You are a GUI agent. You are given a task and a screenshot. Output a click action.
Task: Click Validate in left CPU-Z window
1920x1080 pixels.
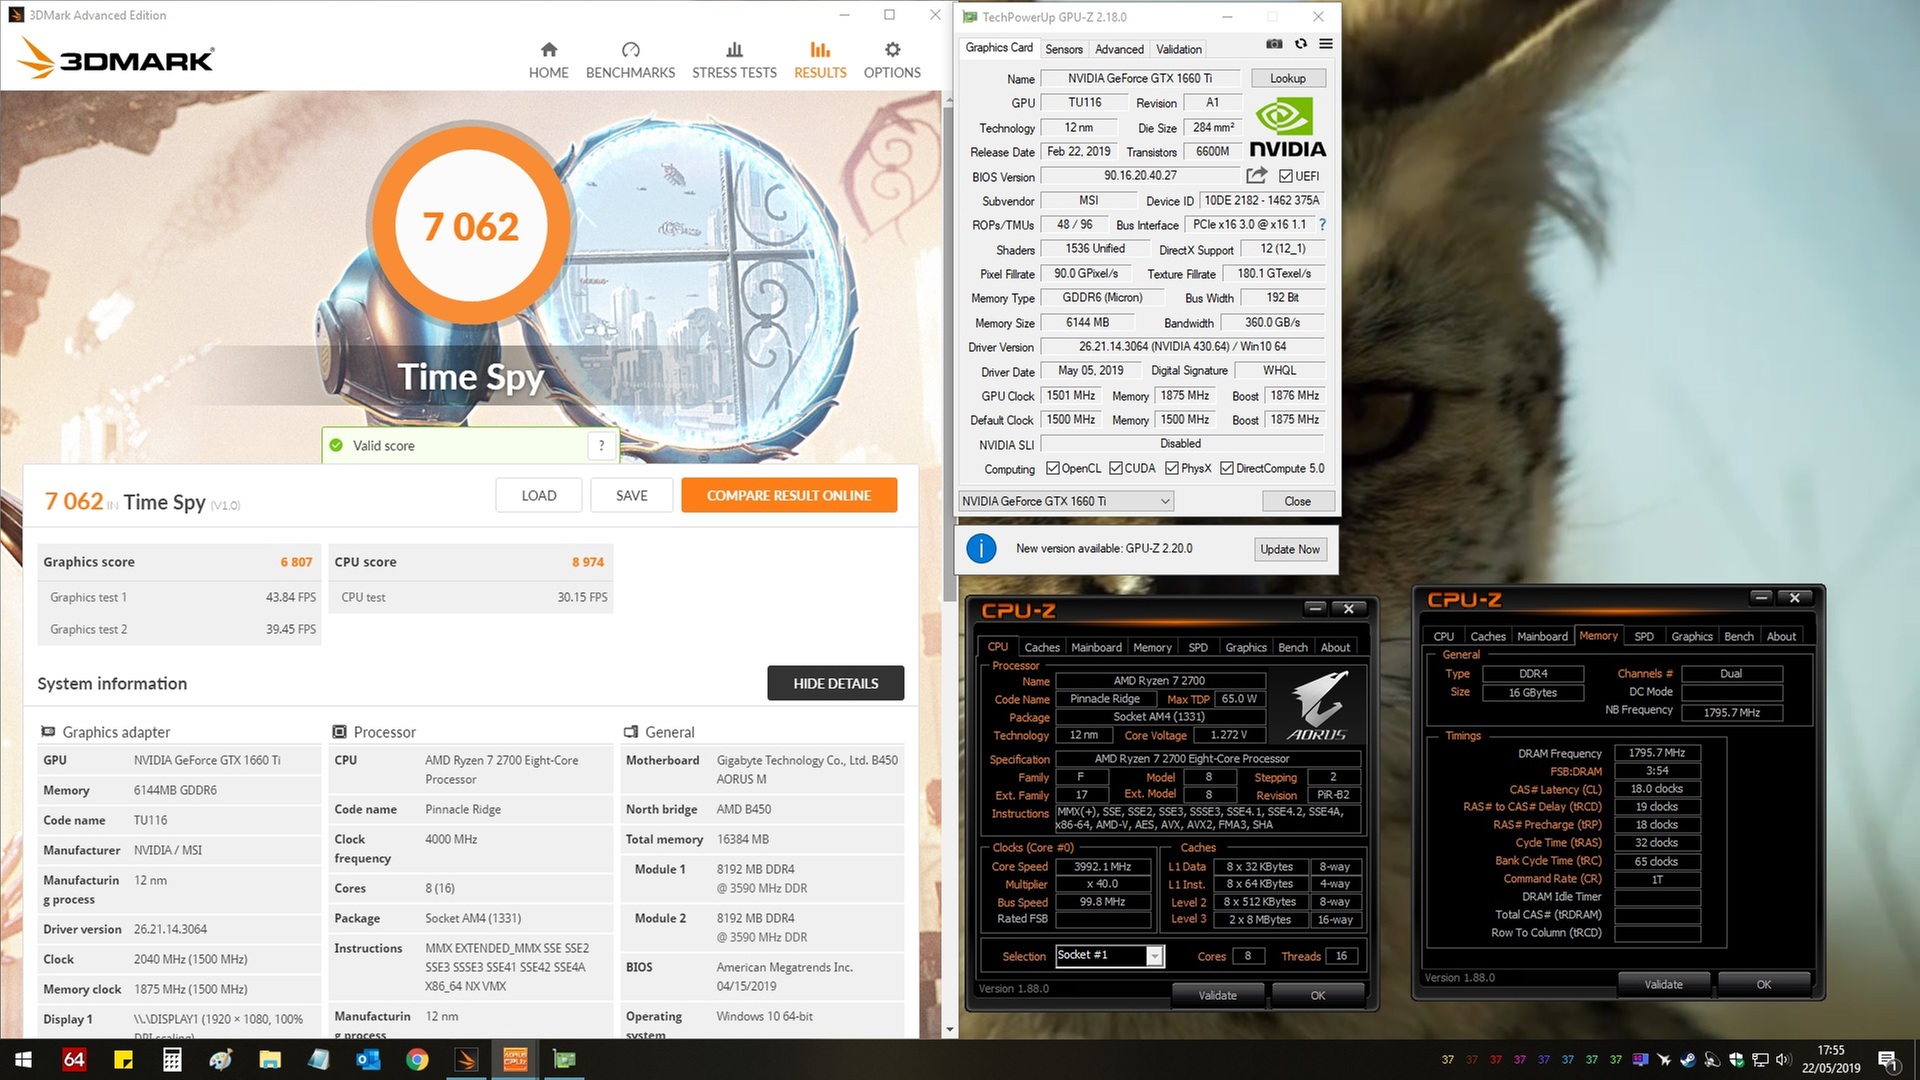click(1218, 995)
